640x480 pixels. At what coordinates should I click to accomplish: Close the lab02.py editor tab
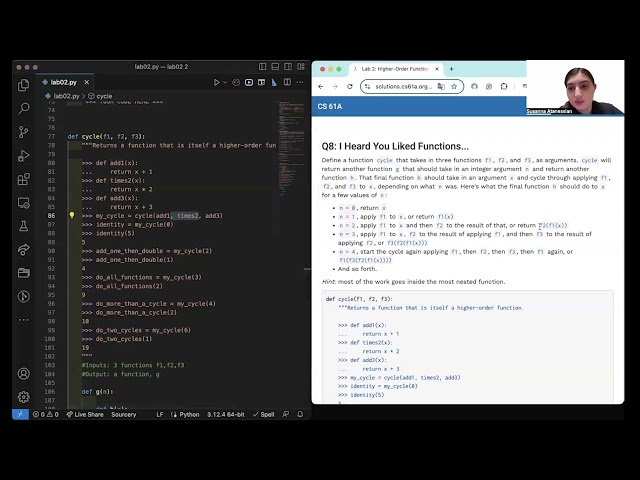(x=87, y=82)
